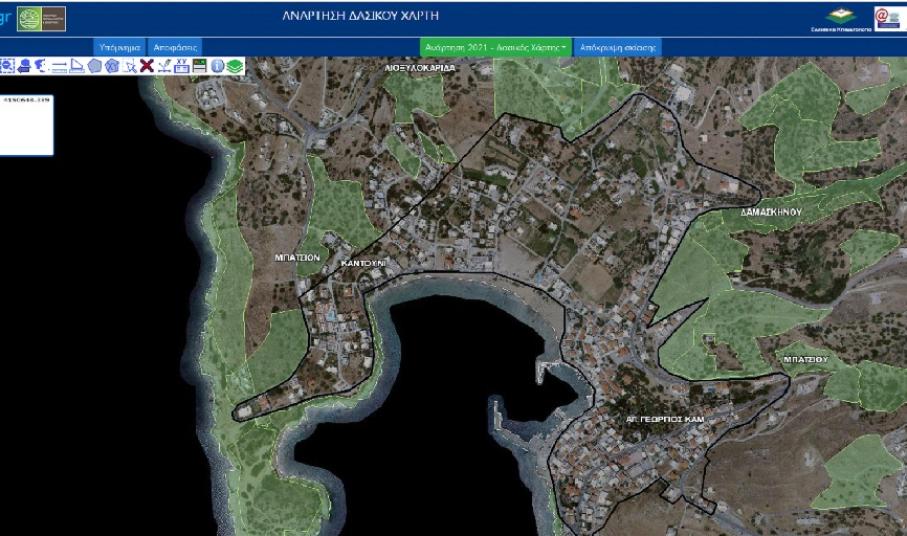The width and height of the screenshot is (907, 536).
Task: Click the red X clear tool
Action: [x=147, y=65]
